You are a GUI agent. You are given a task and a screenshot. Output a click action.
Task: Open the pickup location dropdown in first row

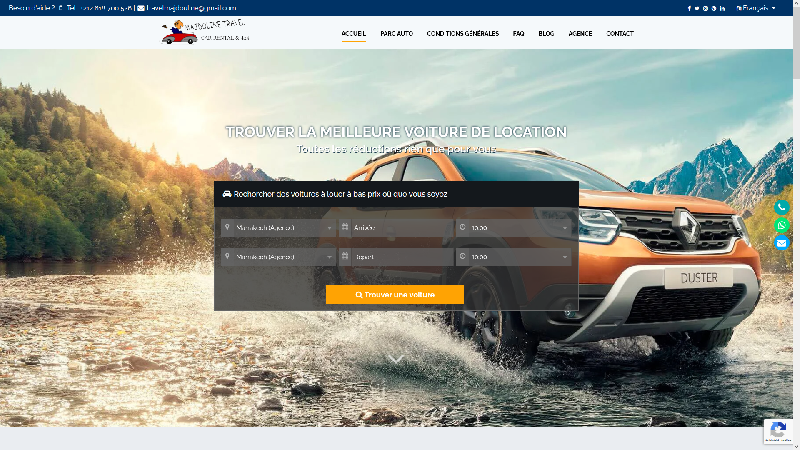click(284, 228)
